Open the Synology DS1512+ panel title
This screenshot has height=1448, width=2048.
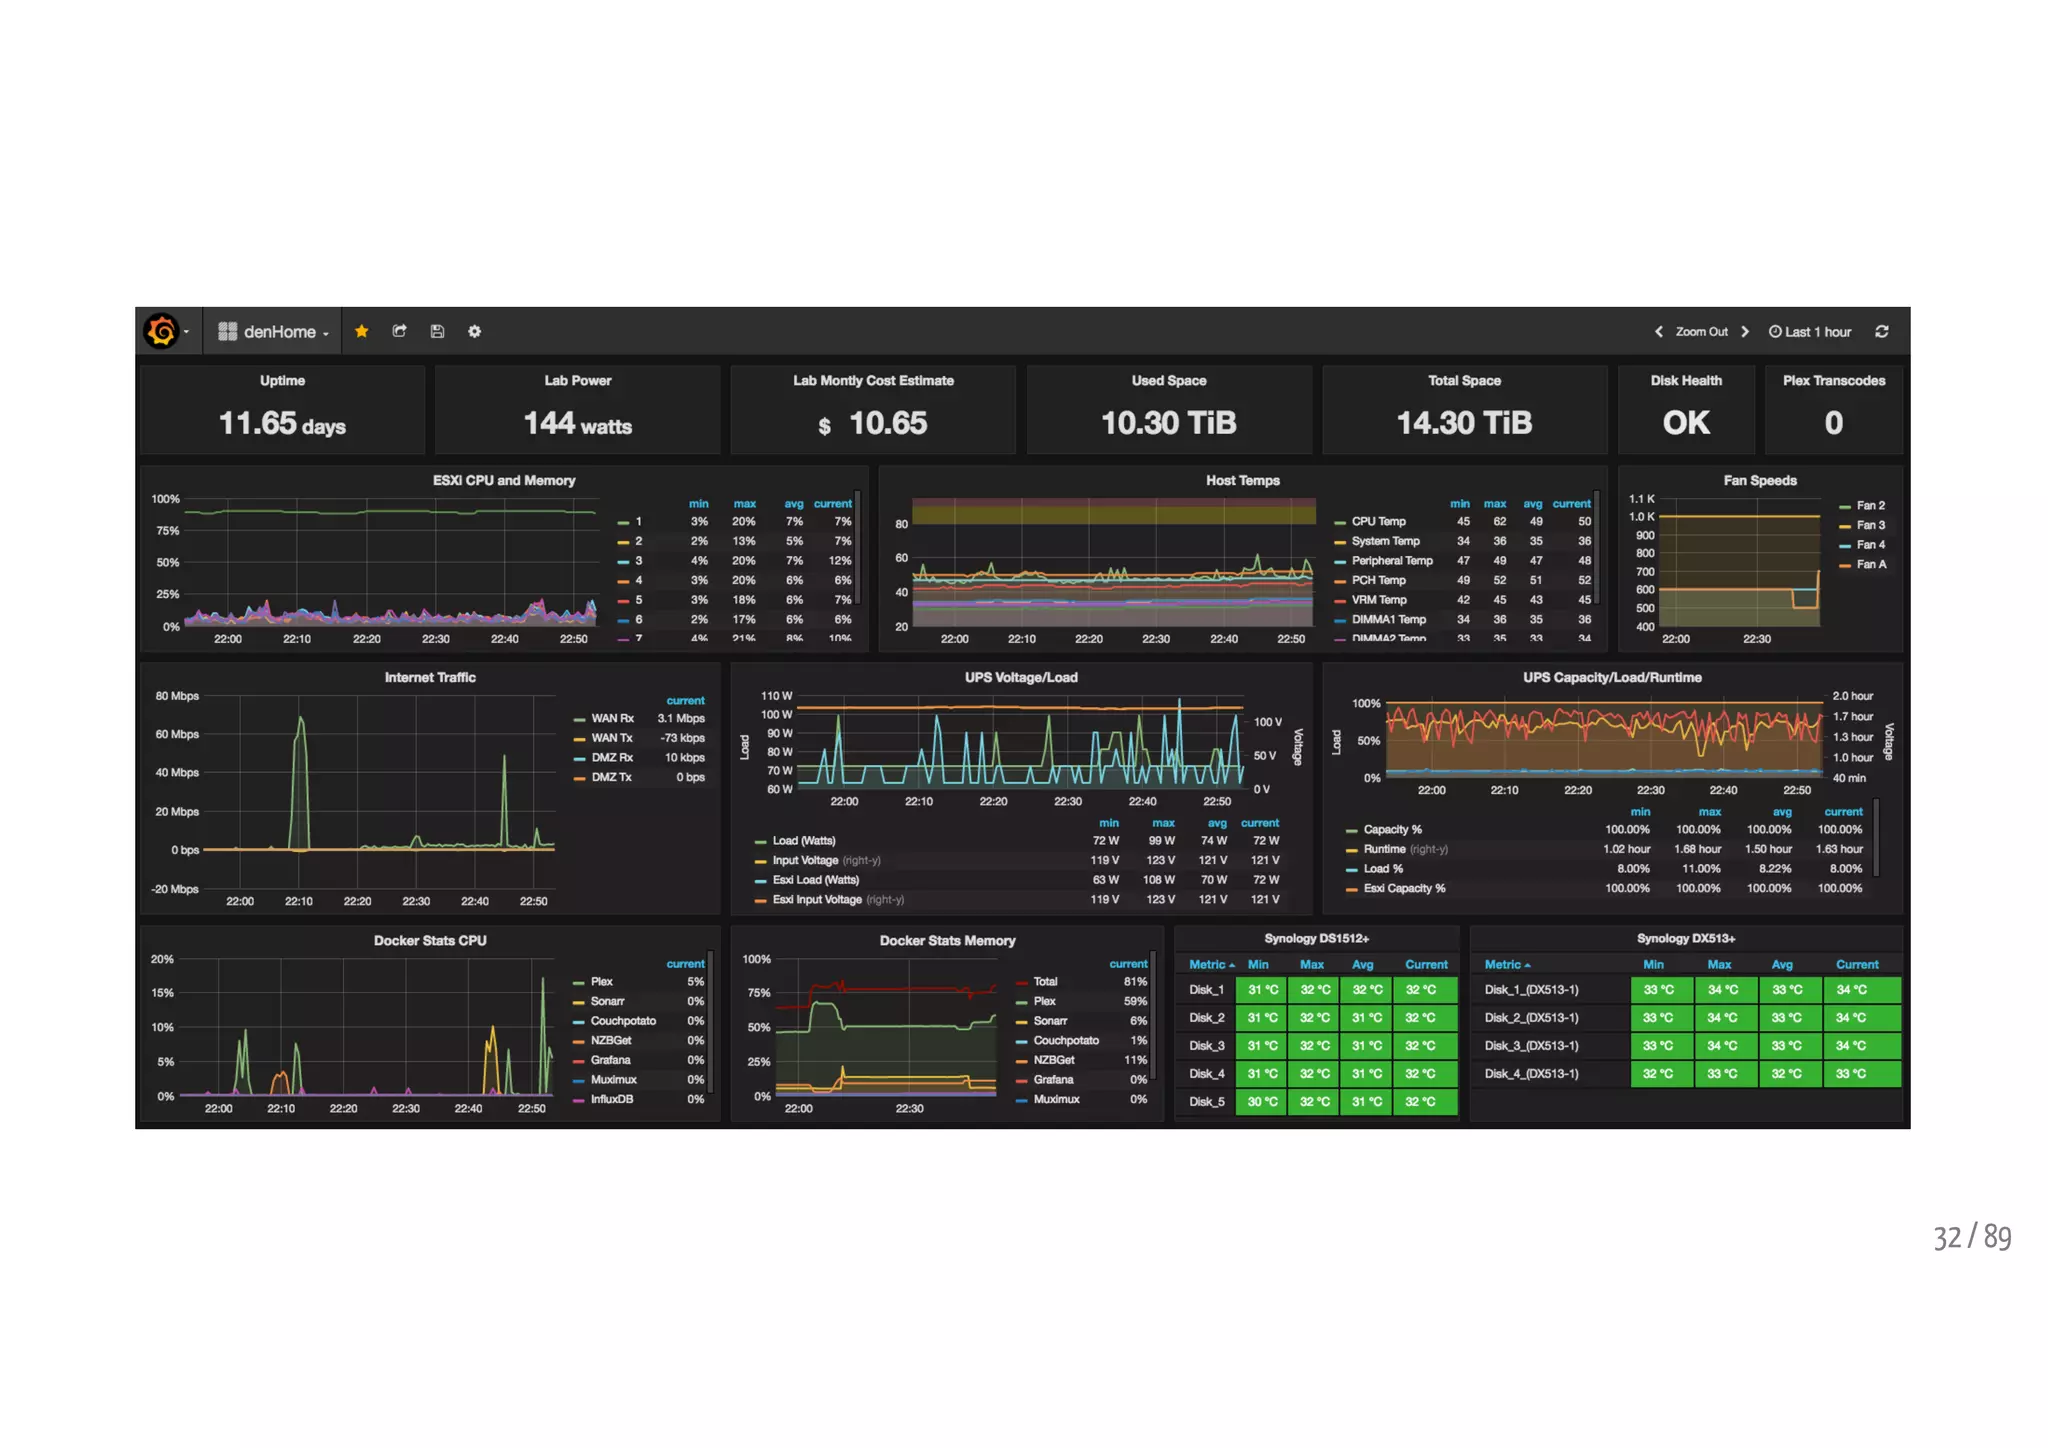click(1316, 938)
